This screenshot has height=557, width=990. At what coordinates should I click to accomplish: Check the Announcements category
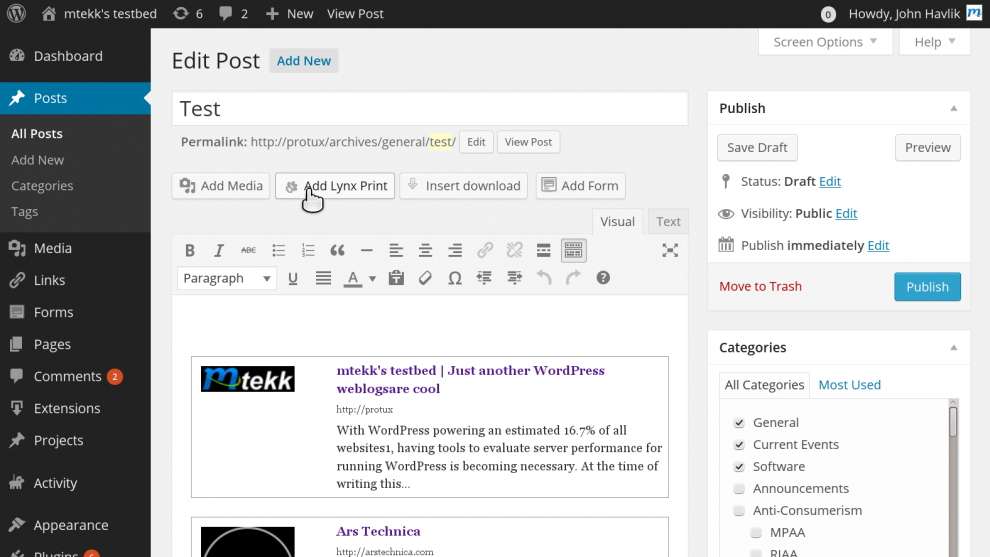click(739, 489)
